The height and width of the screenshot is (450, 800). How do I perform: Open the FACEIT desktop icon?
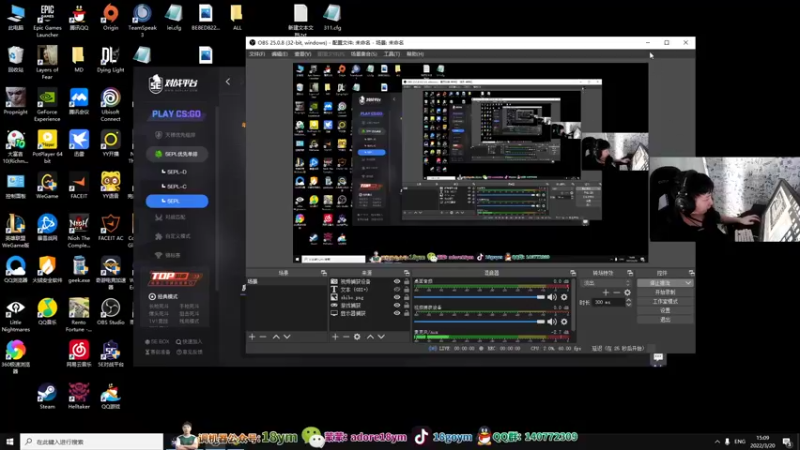point(79,186)
